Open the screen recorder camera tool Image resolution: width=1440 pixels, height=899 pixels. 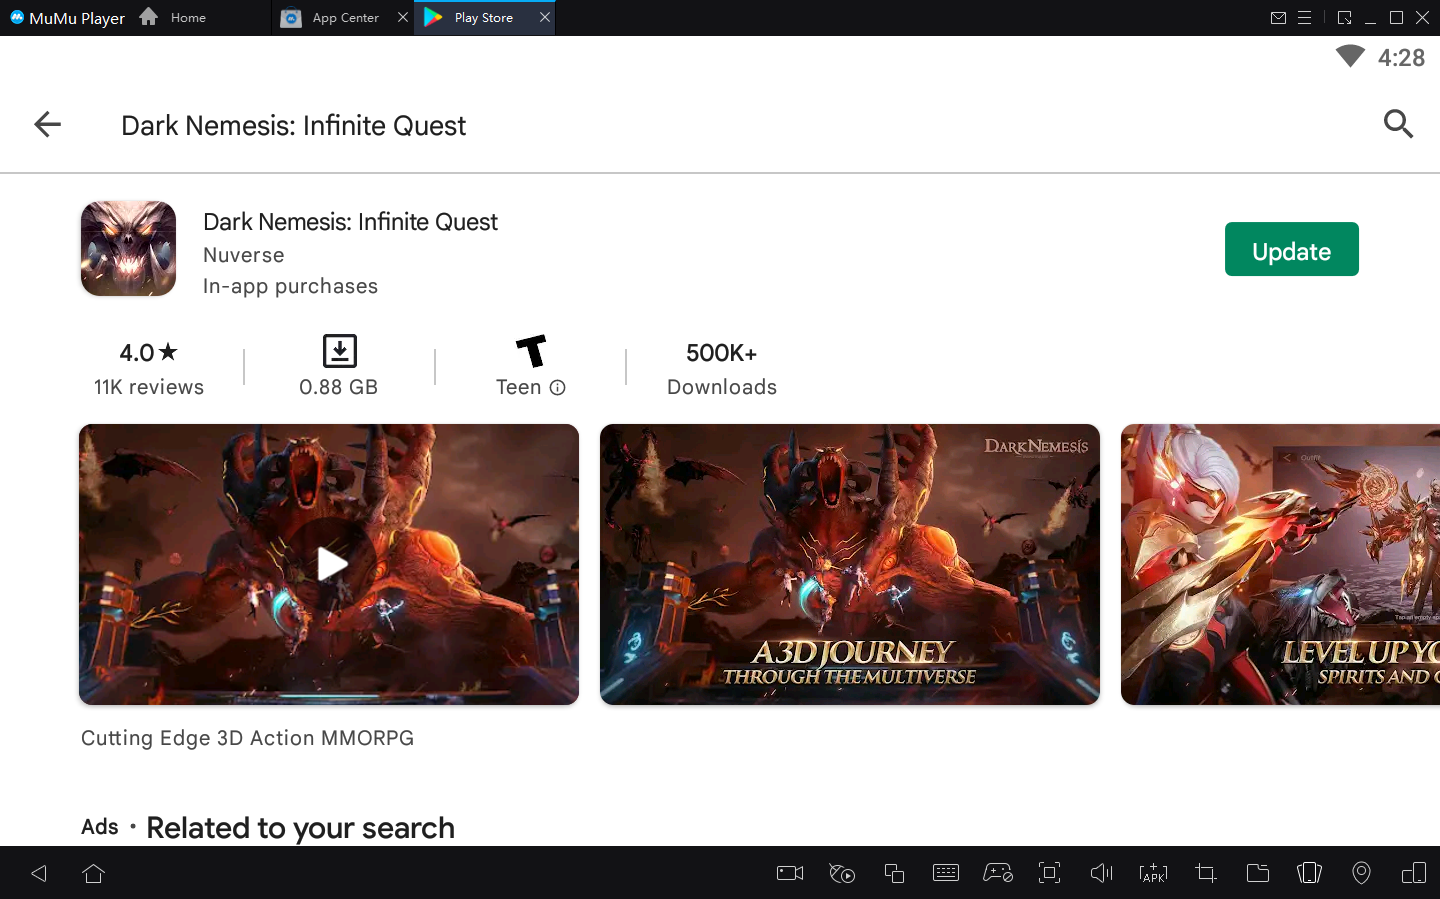tap(790, 873)
